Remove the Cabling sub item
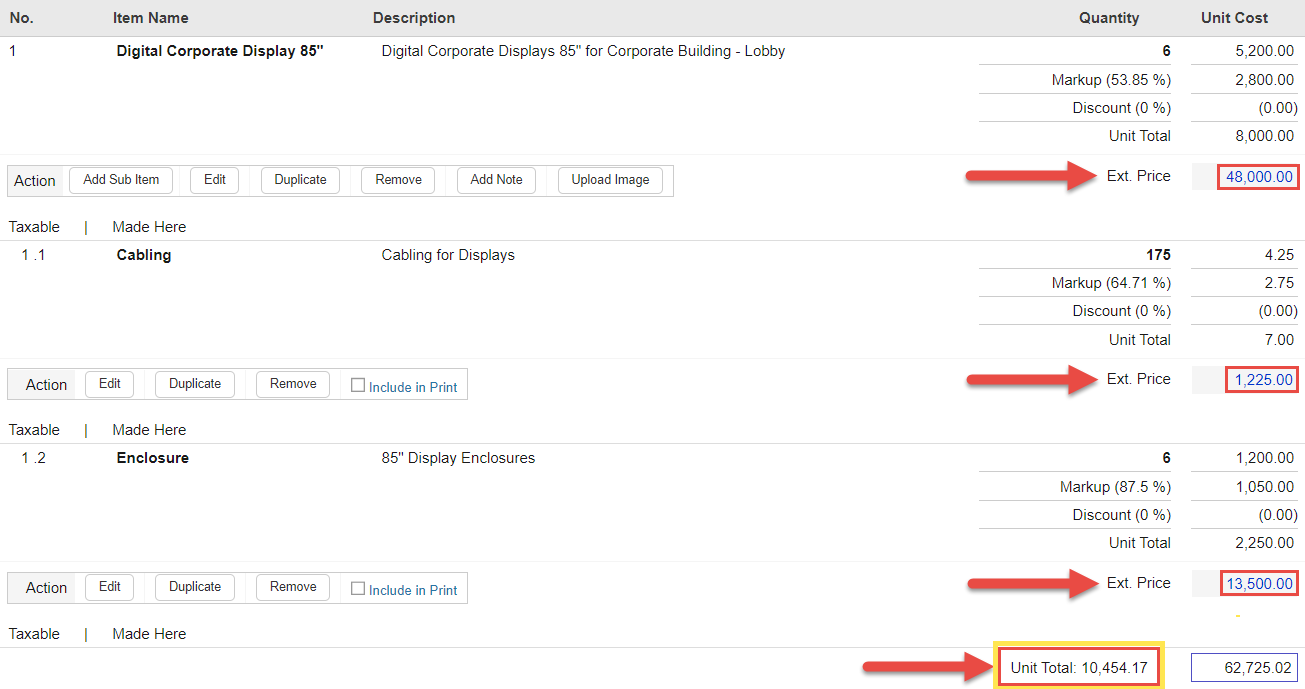1305x689 pixels. pos(292,384)
